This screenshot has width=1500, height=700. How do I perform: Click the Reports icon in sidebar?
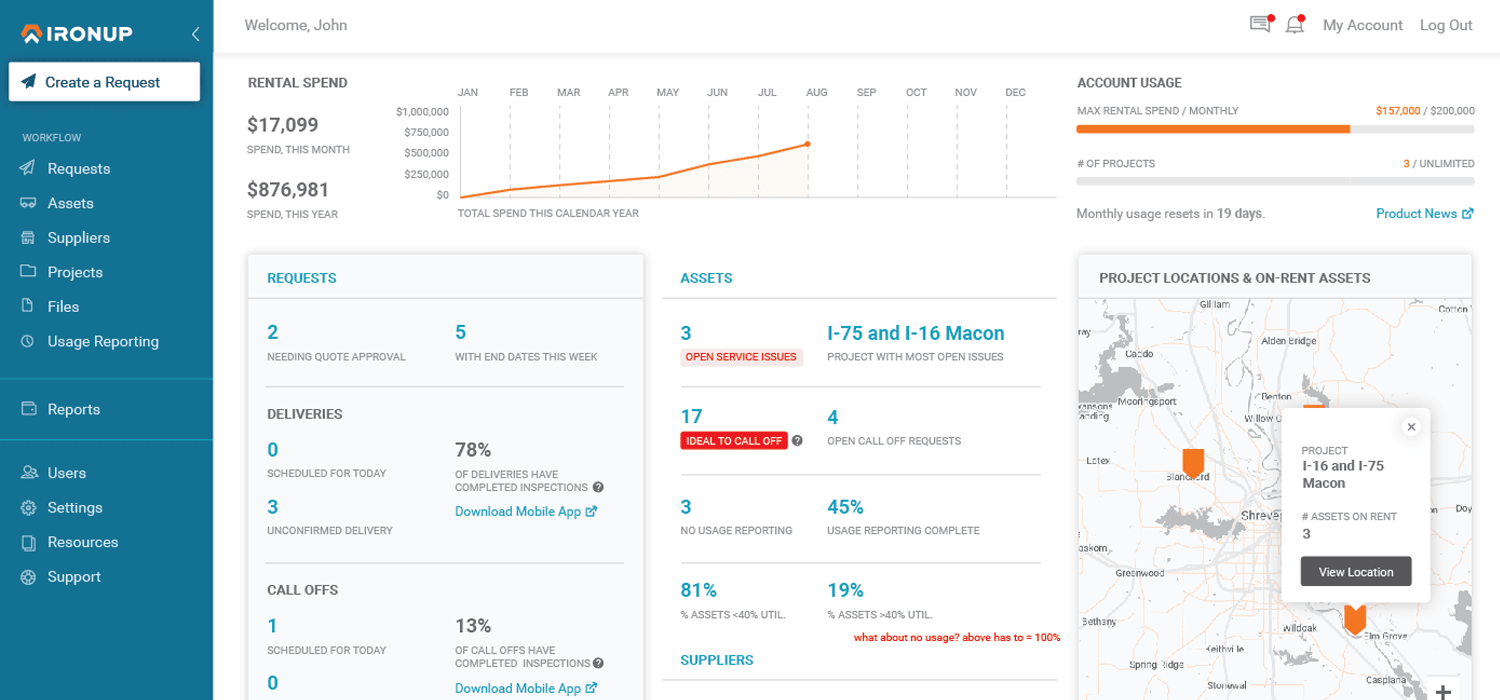28,409
